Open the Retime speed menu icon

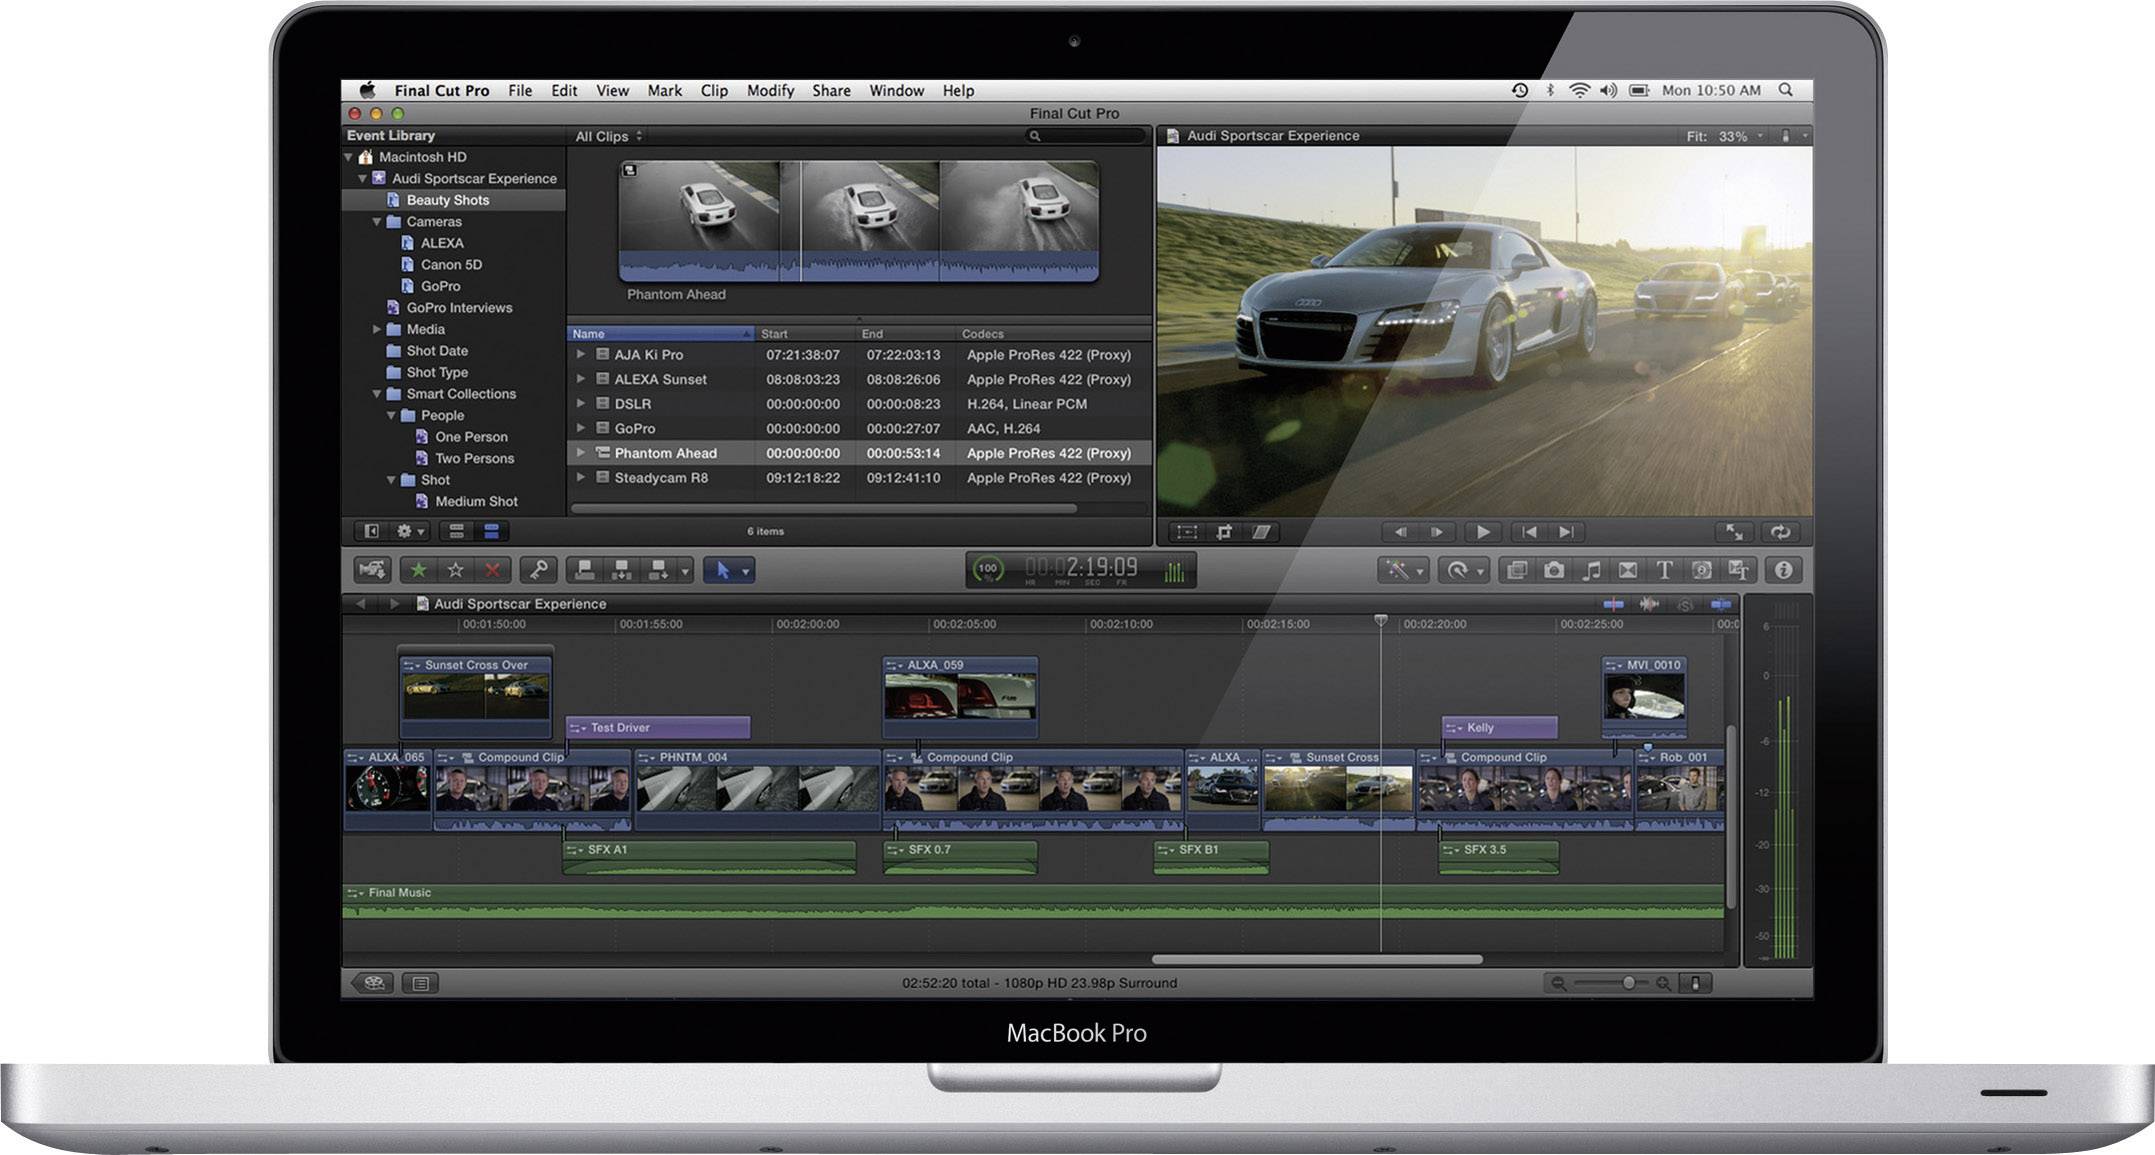tap(1463, 570)
